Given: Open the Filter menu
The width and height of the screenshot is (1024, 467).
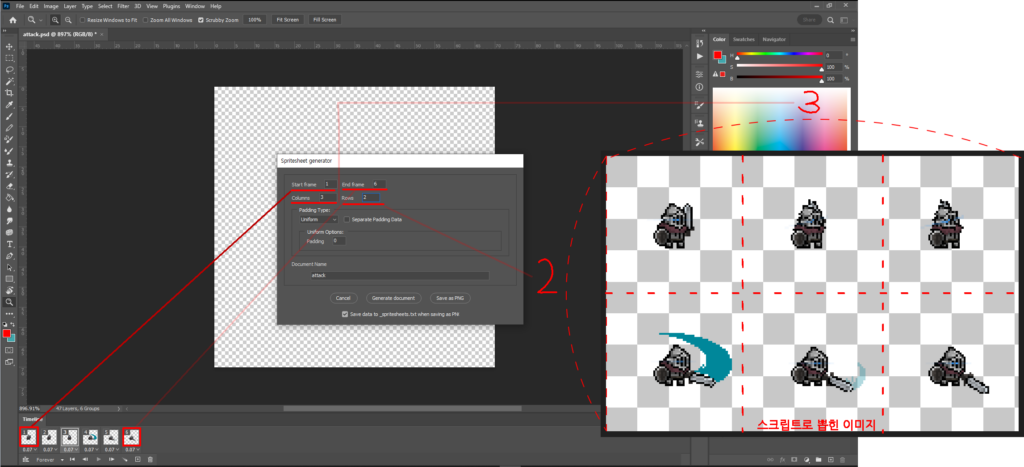Looking at the screenshot, I should [123, 6].
